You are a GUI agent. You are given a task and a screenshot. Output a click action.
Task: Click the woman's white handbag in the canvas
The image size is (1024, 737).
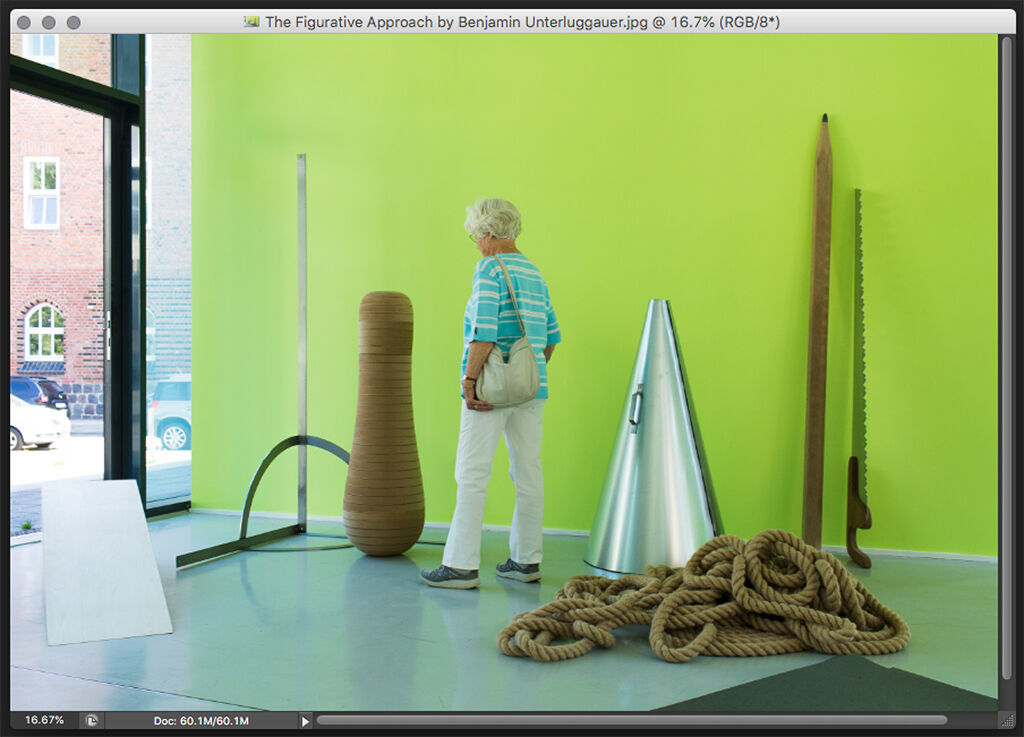point(507,375)
